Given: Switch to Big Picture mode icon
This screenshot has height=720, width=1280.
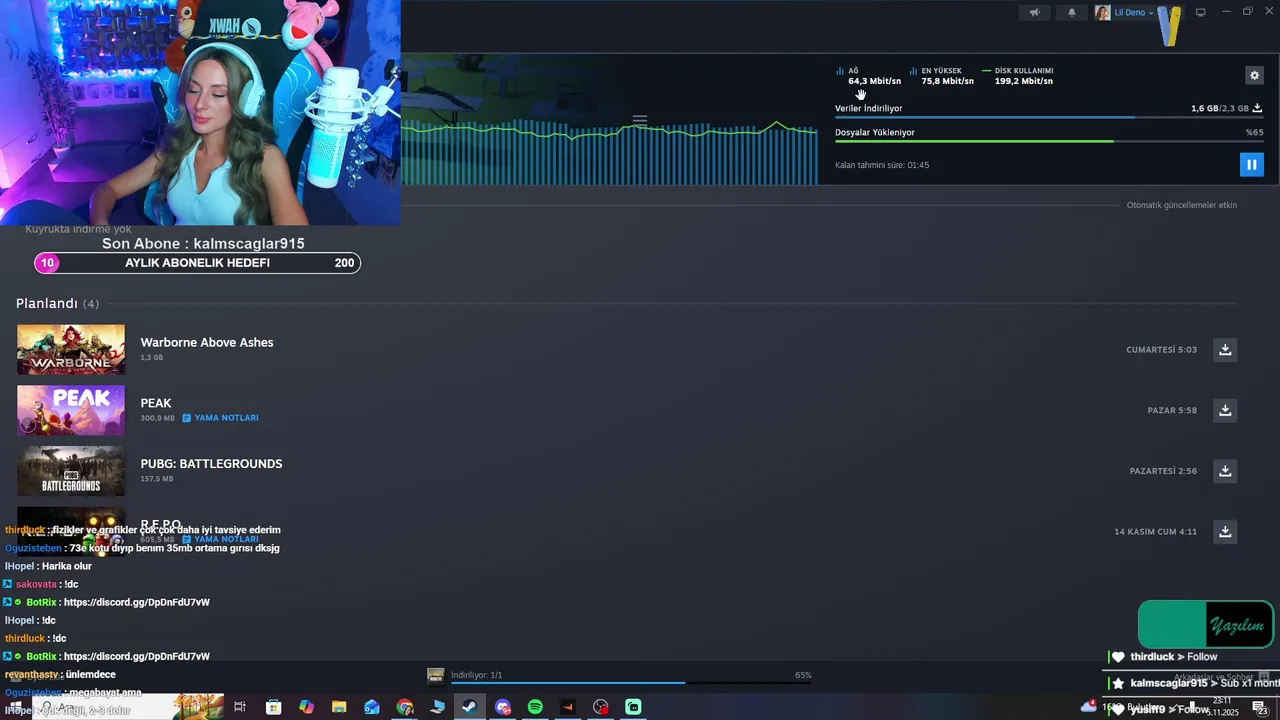Looking at the screenshot, I should 1200,13.
